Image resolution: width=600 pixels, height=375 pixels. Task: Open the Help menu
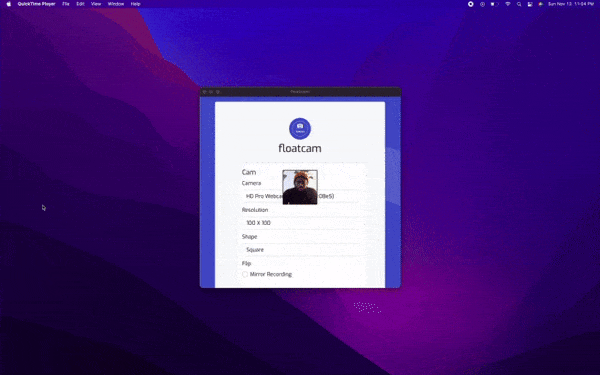pyautogui.click(x=135, y=4)
